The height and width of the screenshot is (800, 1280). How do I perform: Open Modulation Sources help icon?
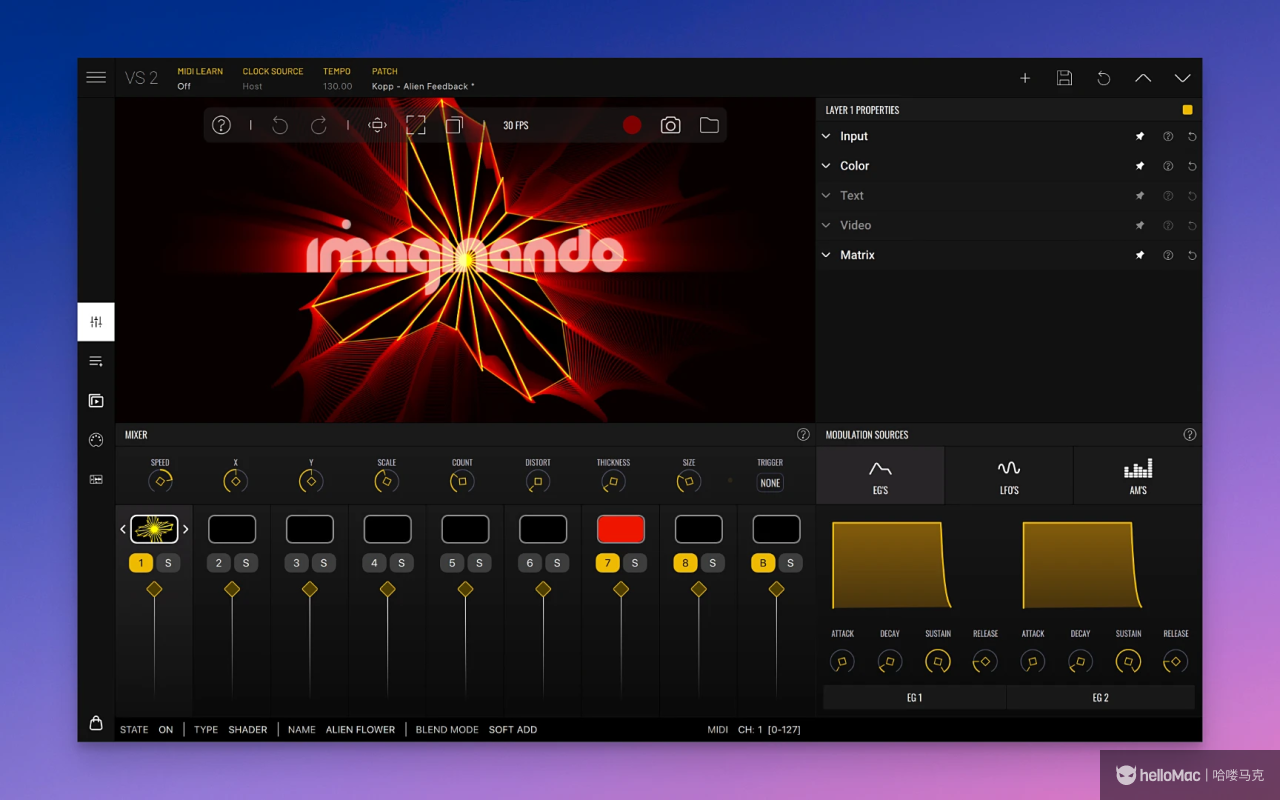(1190, 435)
